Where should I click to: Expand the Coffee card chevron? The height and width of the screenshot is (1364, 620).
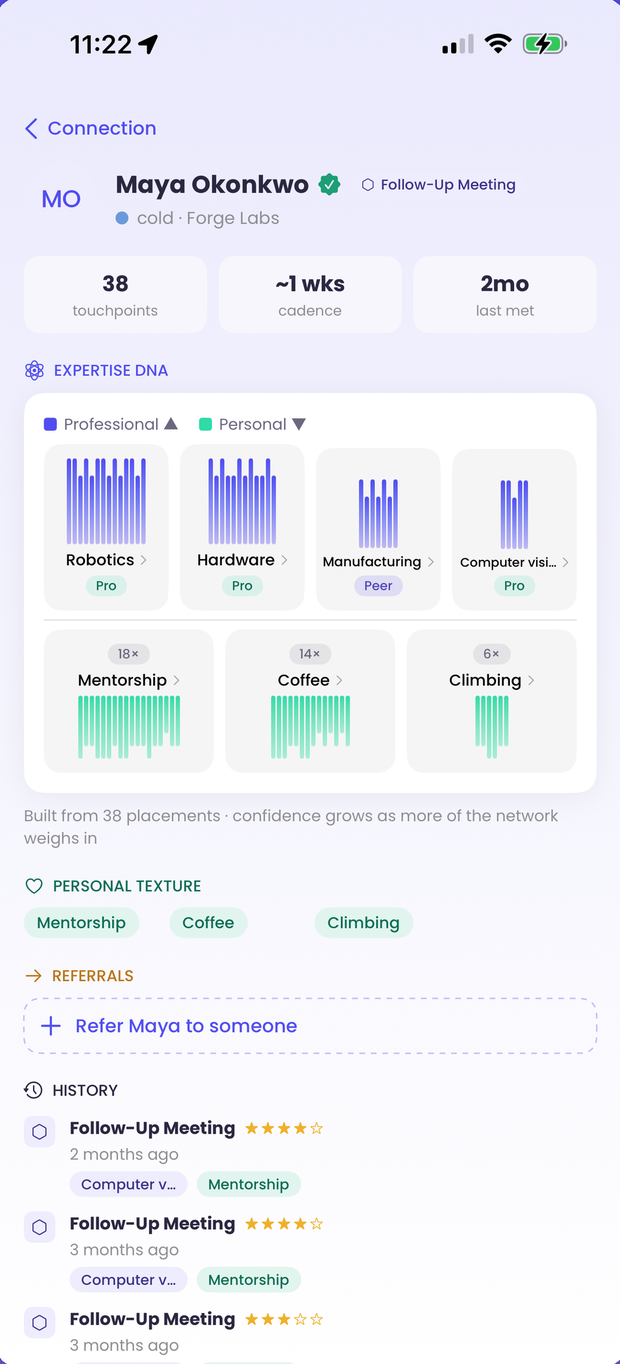pos(340,680)
